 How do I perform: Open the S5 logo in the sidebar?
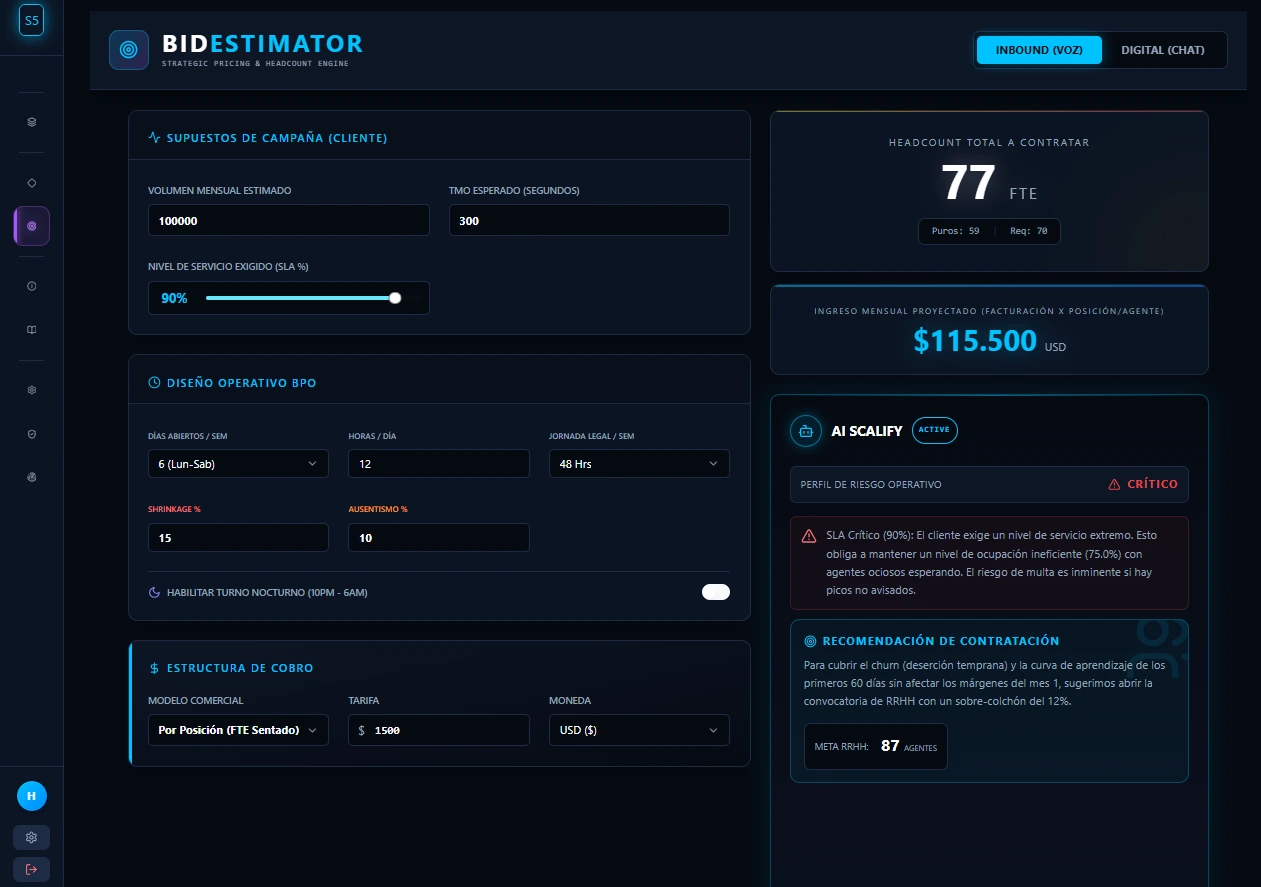pyautogui.click(x=31, y=20)
